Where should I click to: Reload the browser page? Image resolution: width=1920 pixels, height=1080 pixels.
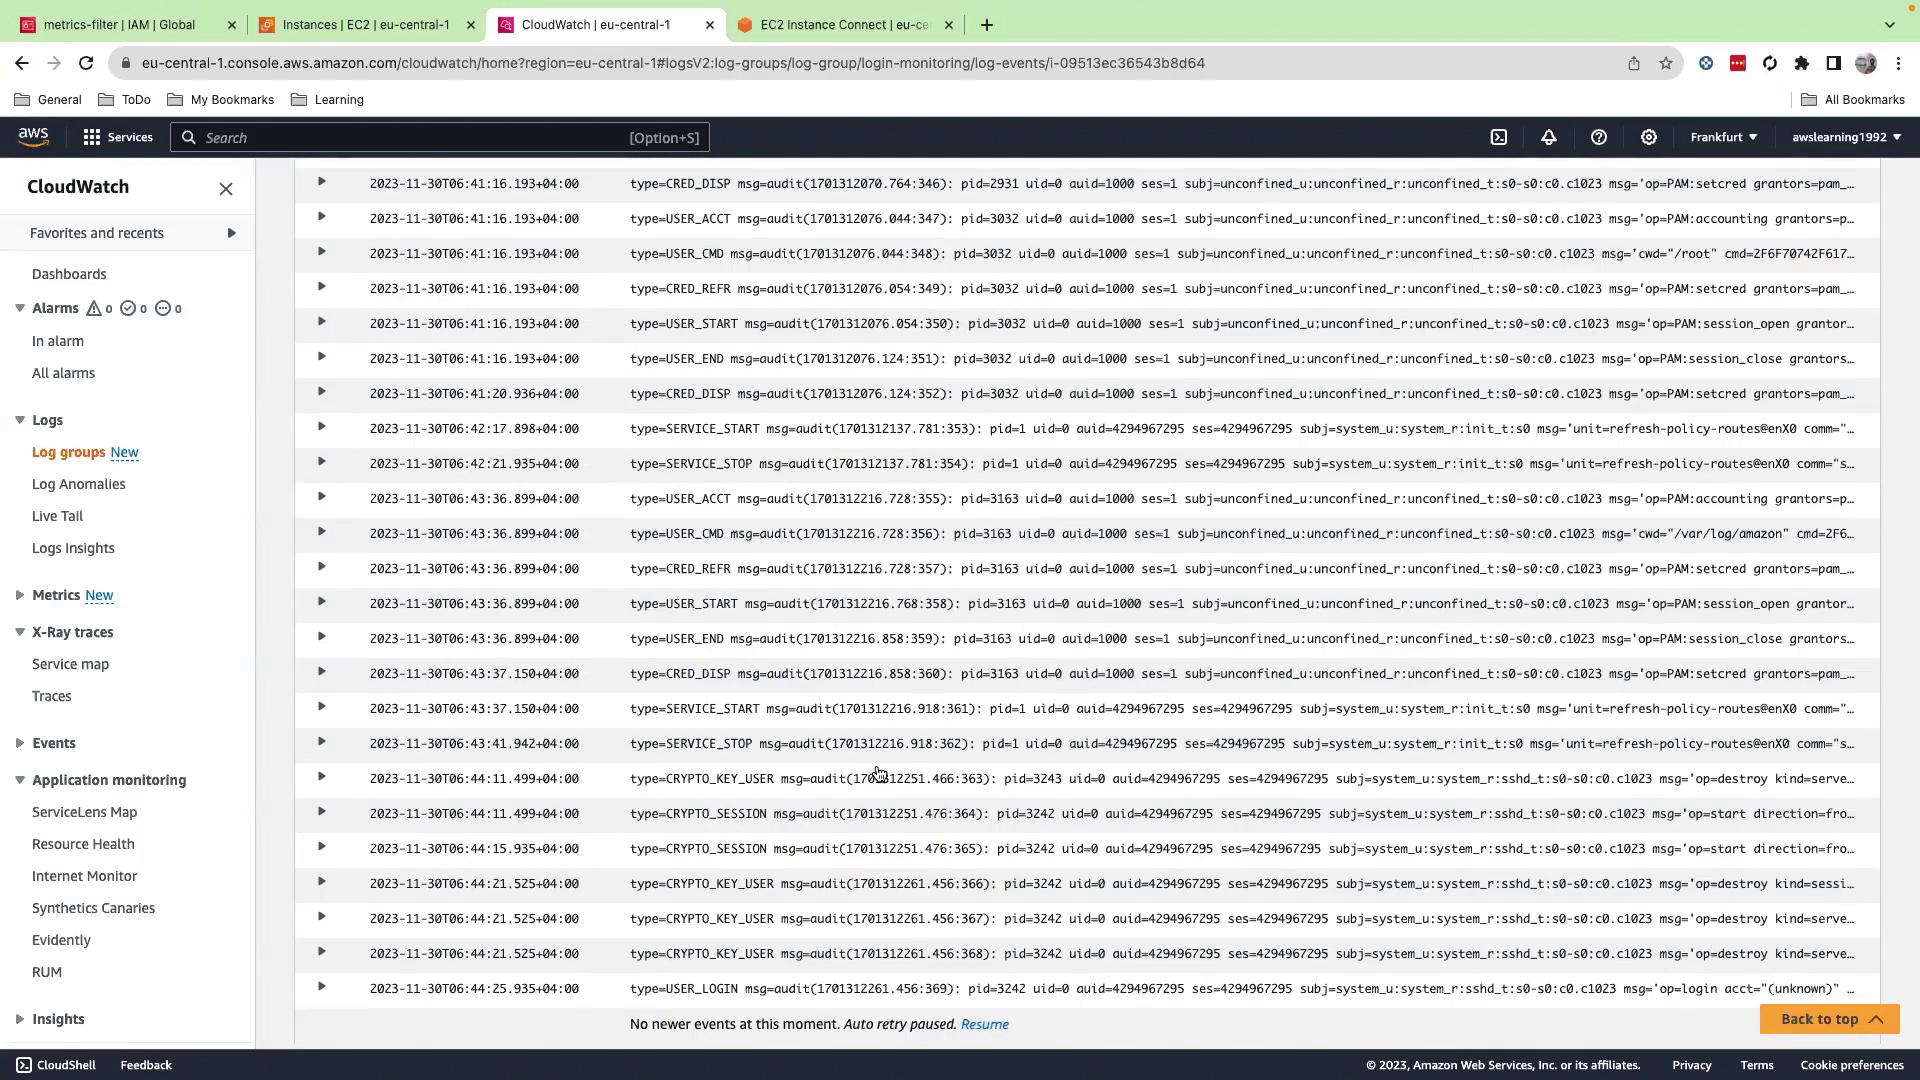click(86, 63)
